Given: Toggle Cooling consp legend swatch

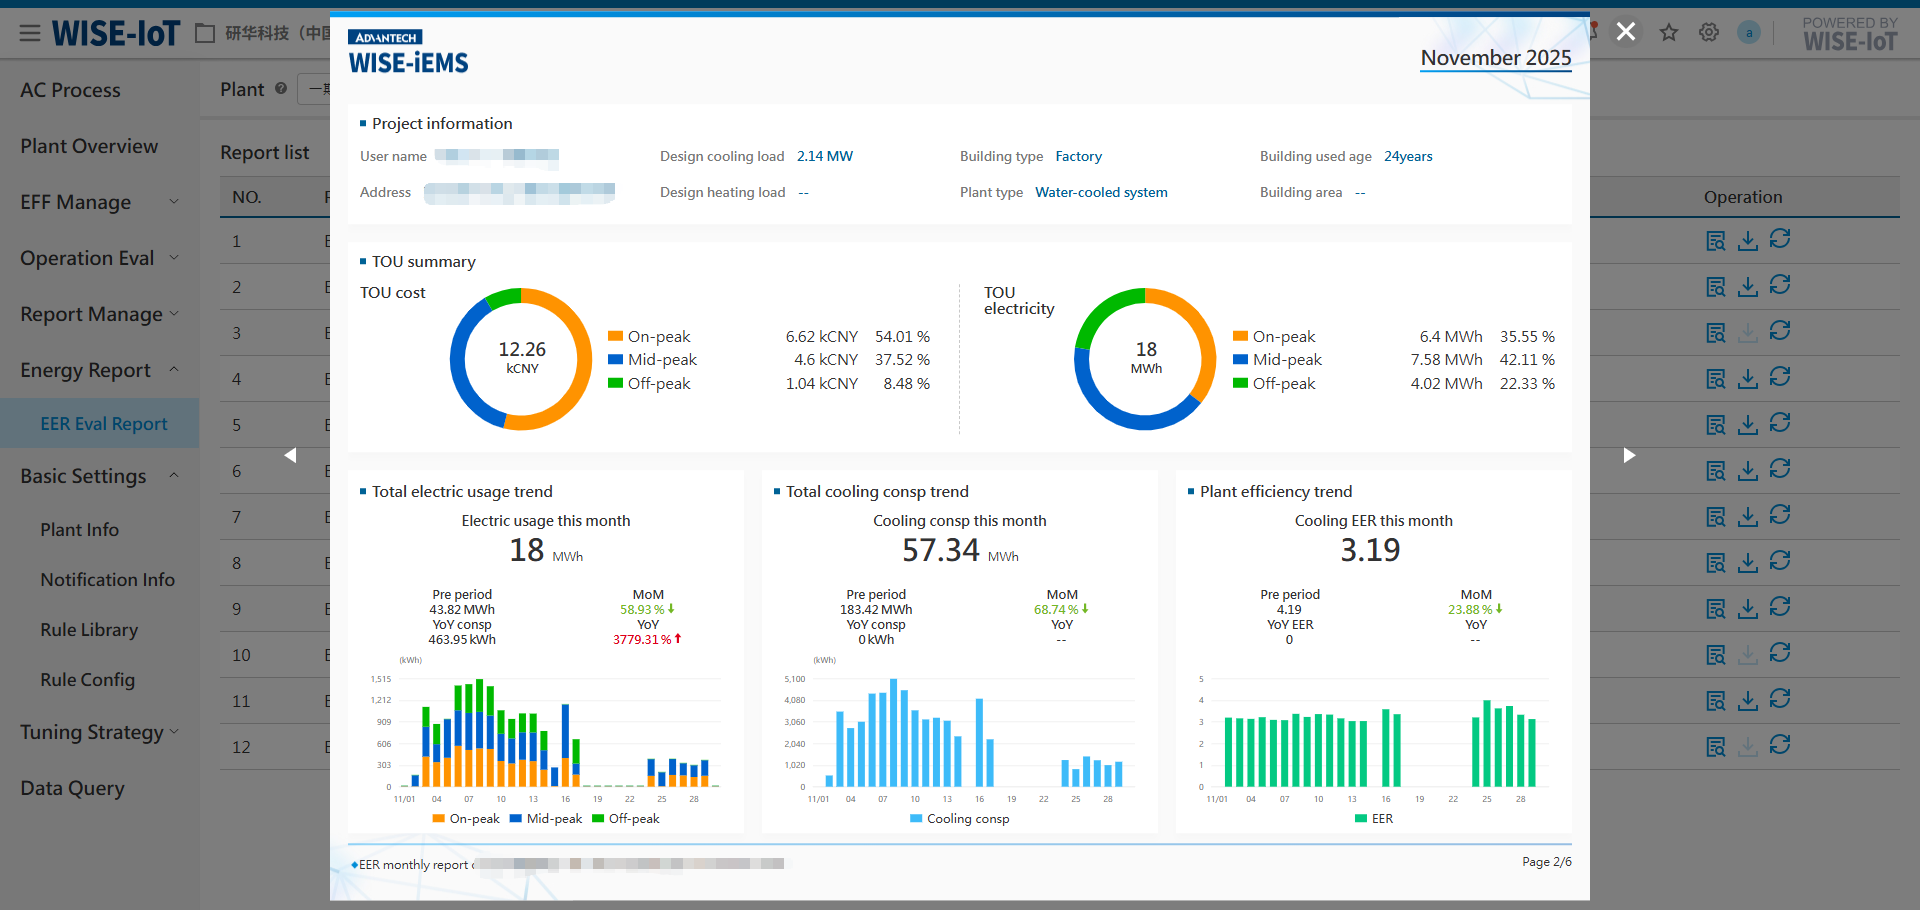Looking at the screenshot, I should [x=916, y=819].
